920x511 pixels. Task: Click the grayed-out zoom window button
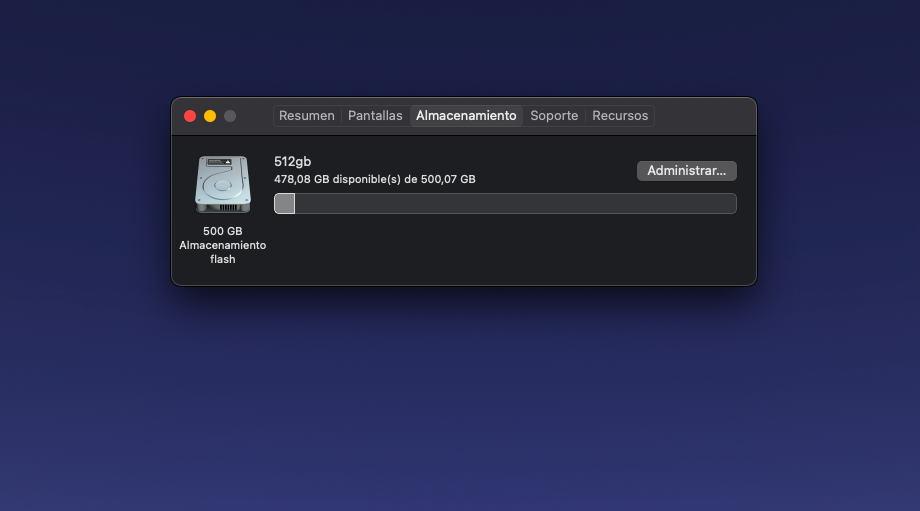[230, 116]
